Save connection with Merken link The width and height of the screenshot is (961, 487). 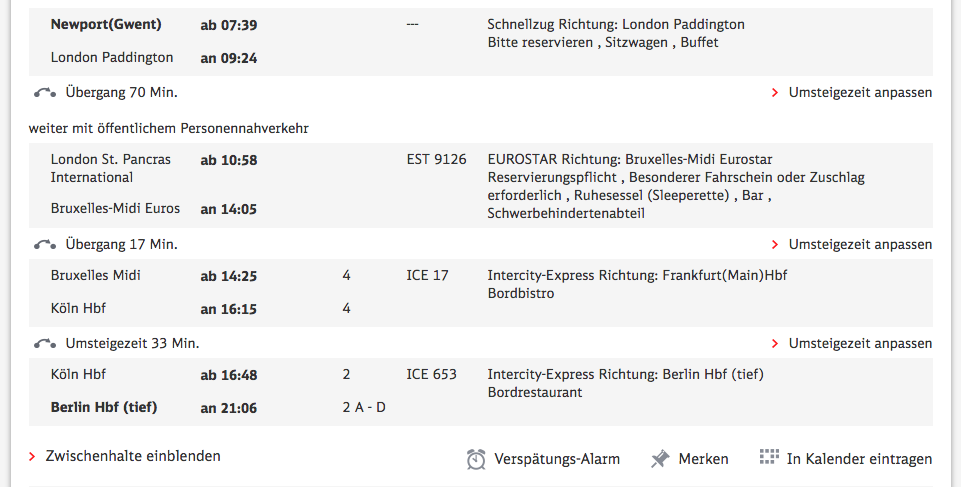click(x=703, y=459)
